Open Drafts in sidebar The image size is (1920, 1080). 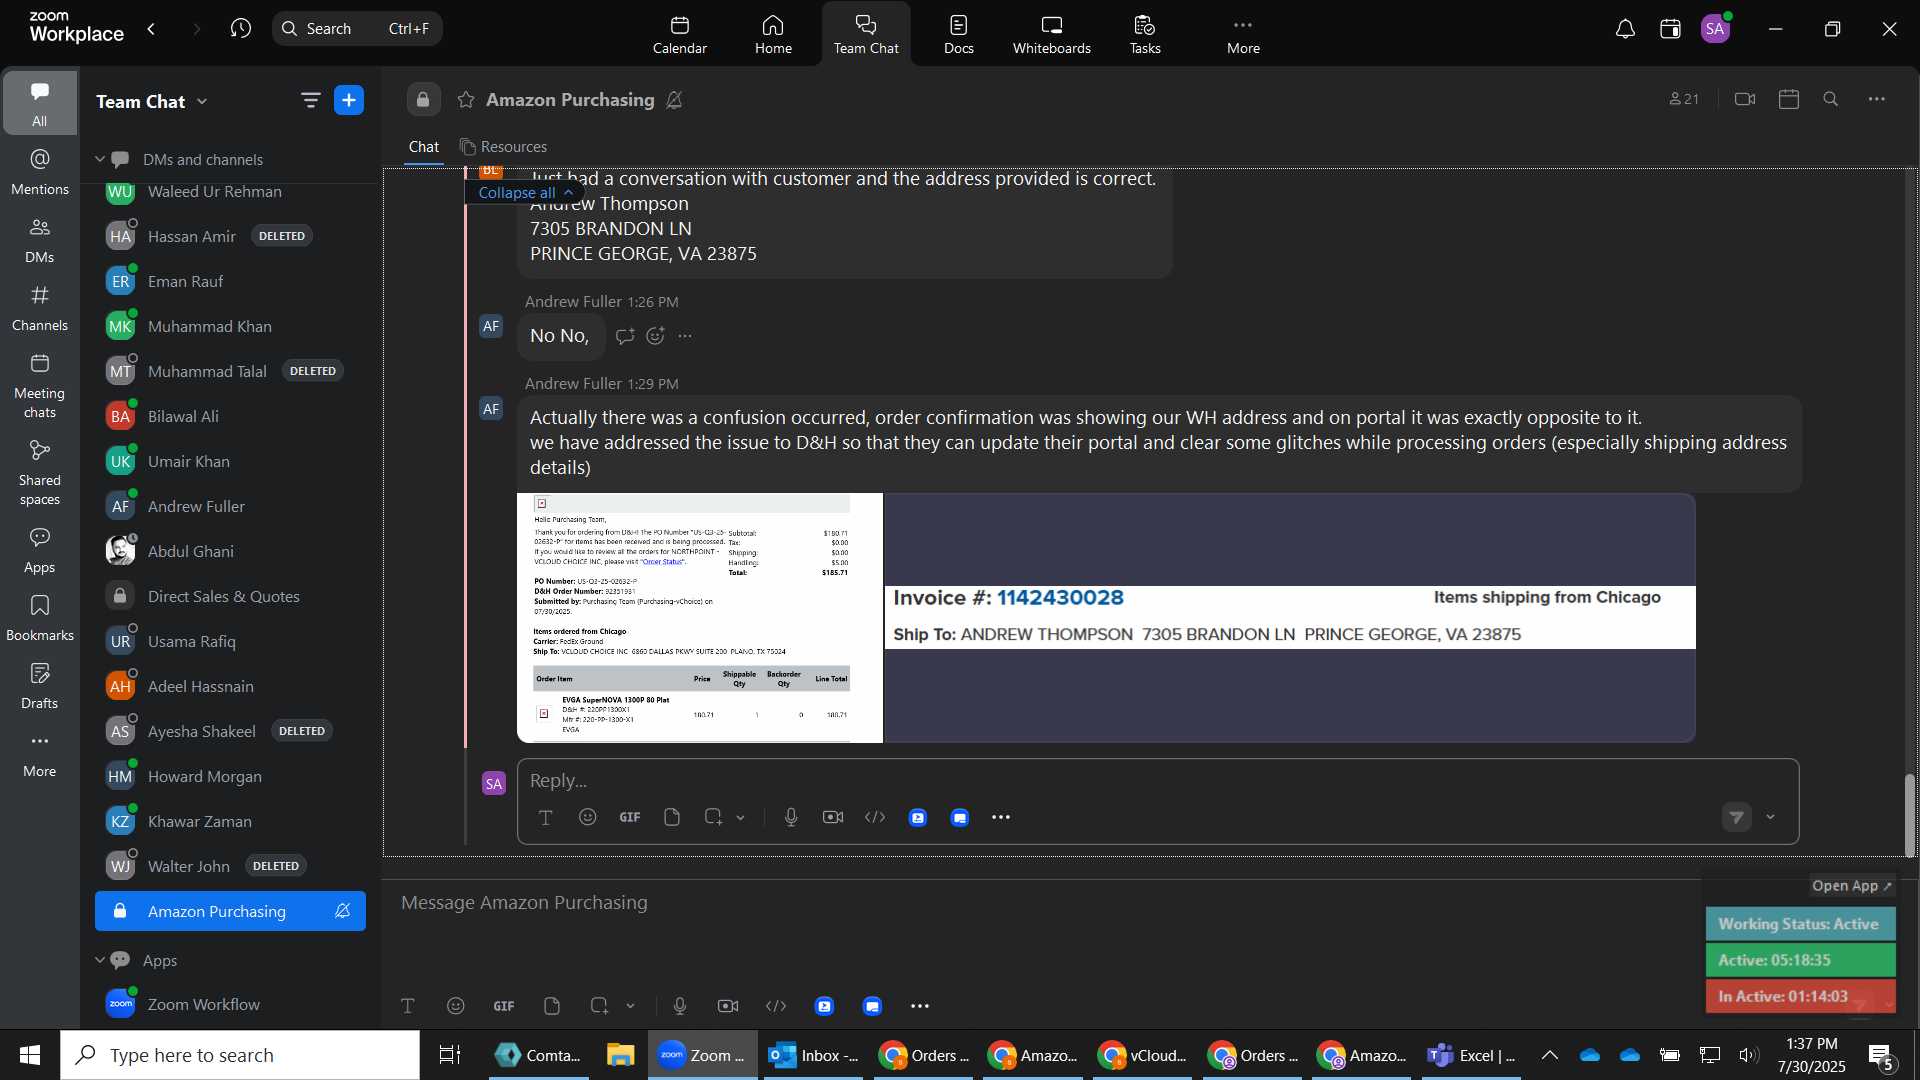[40, 686]
